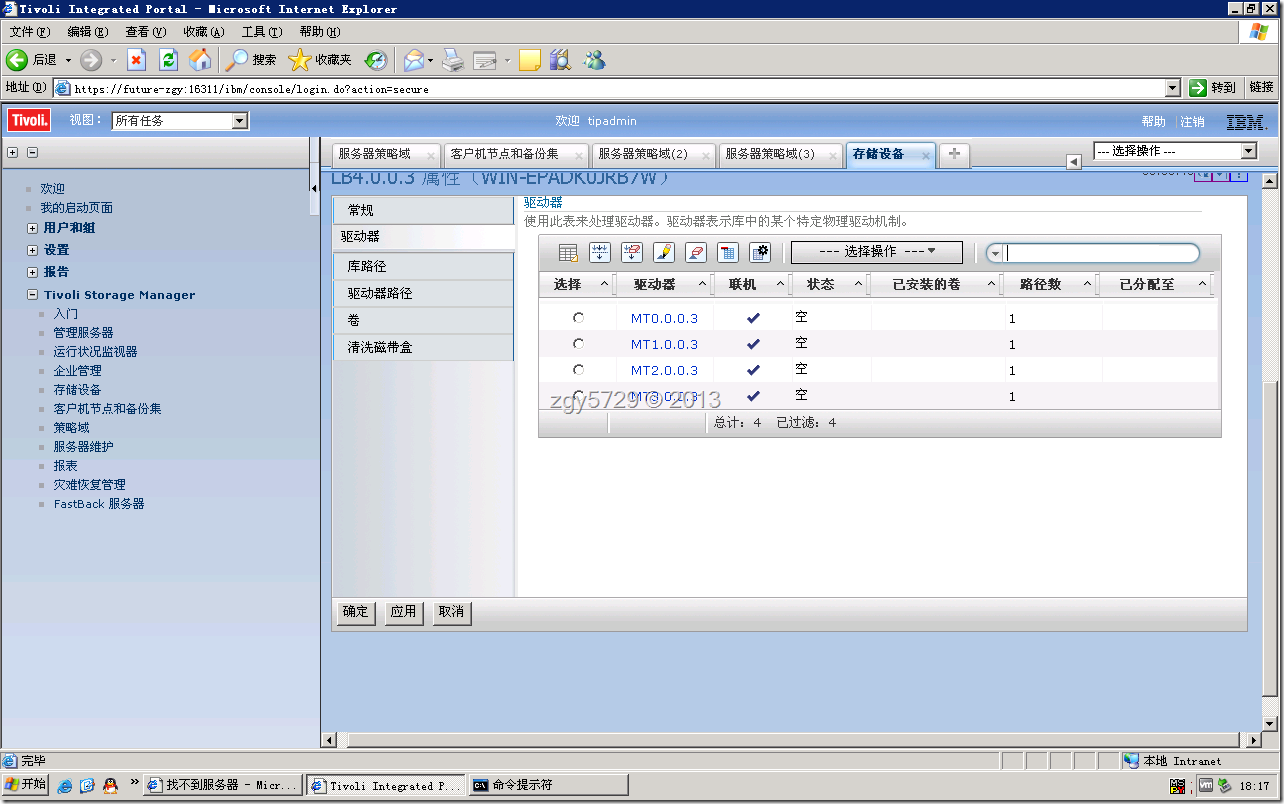Viewport: 1284px width, 804px height.
Task: Select the radio button for MT2.0.0.3
Action: 578,369
